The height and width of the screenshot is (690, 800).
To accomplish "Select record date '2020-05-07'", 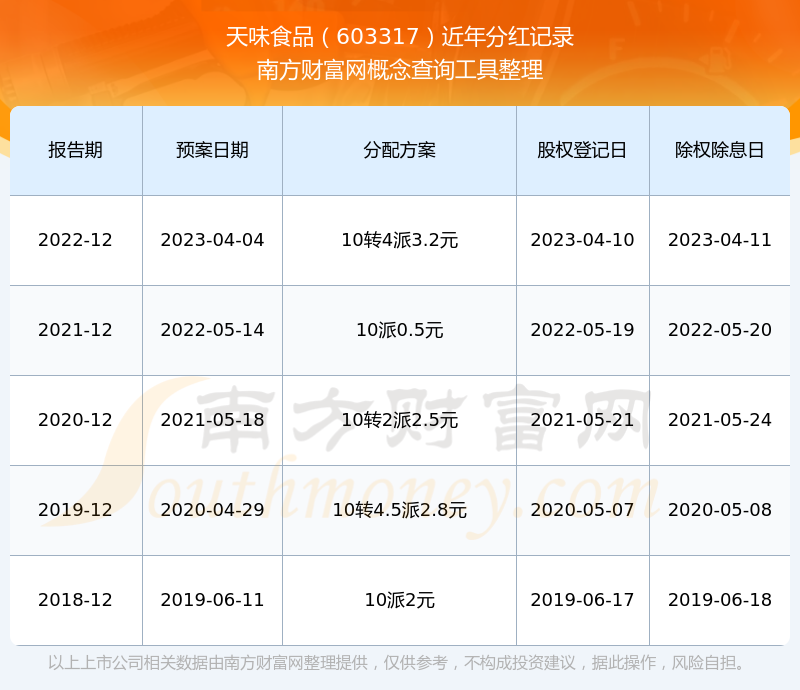I will pyautogui.click(x=582, y=510).
